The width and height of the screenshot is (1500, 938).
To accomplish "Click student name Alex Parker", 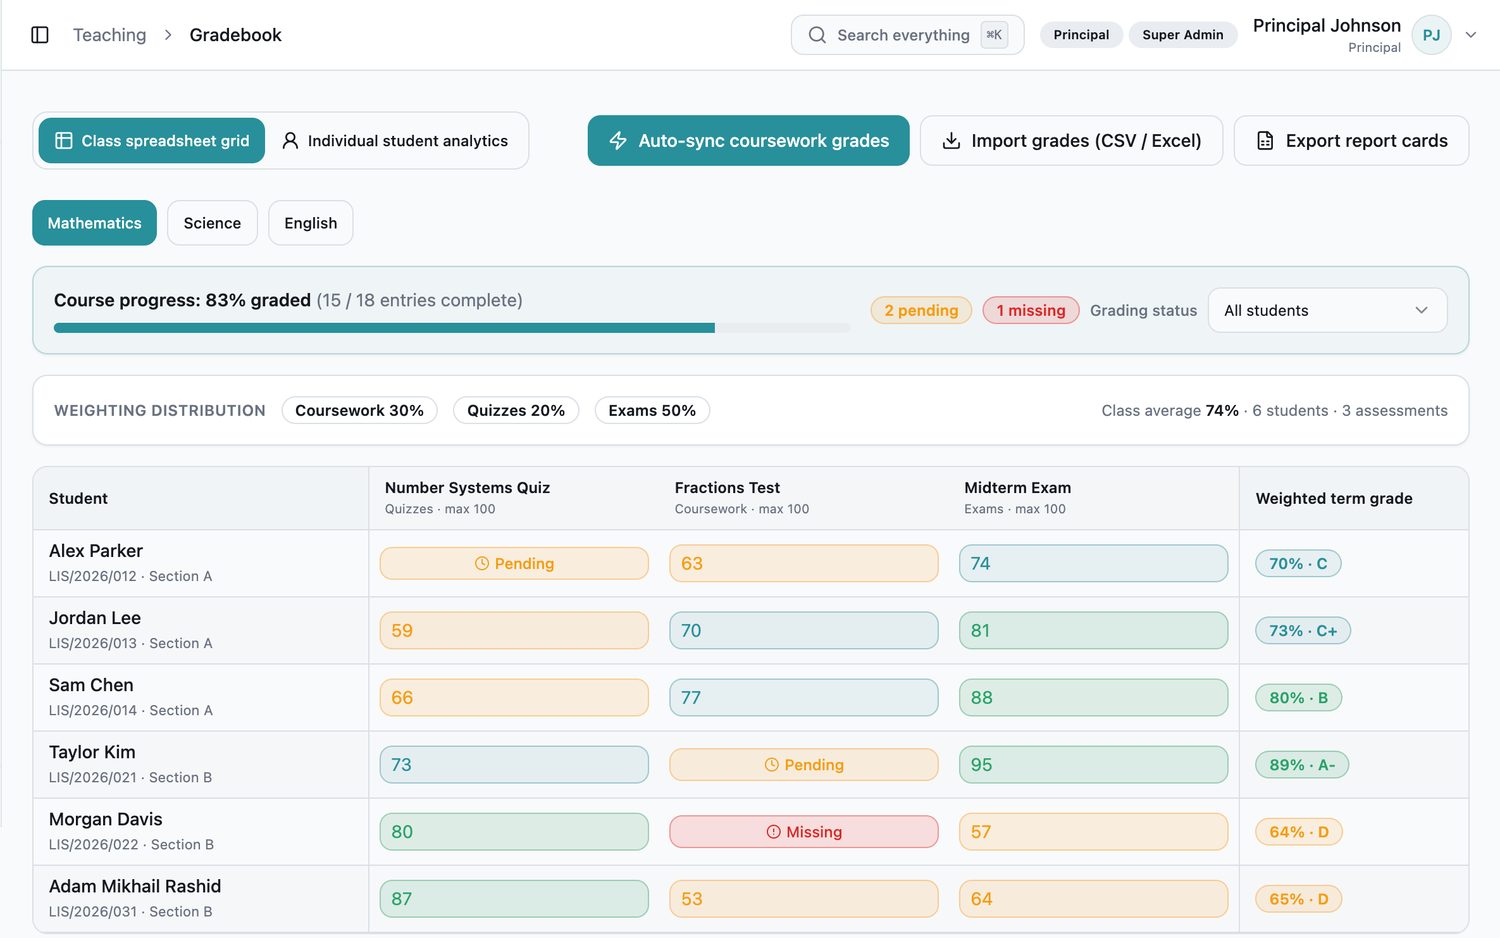I will coord(96,551).
